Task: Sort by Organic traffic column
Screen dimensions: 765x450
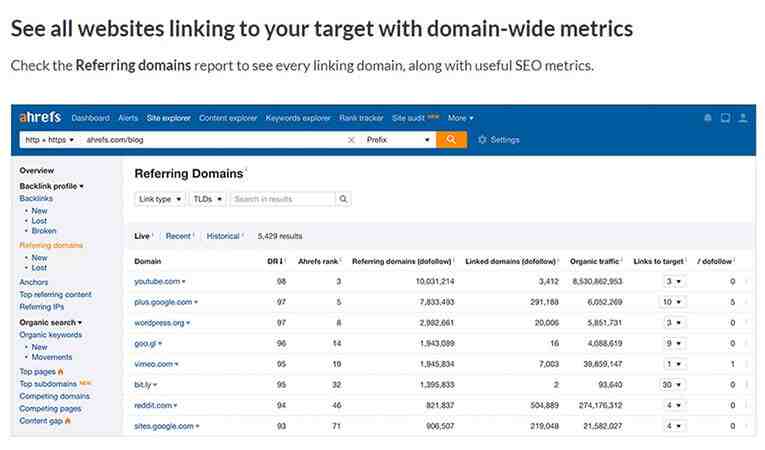Action: pos(596,261)
